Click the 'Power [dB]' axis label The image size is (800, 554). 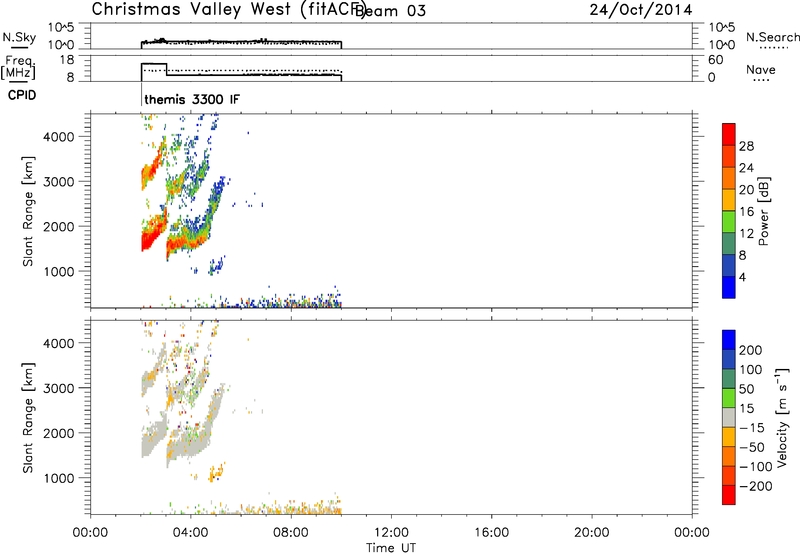763,211
